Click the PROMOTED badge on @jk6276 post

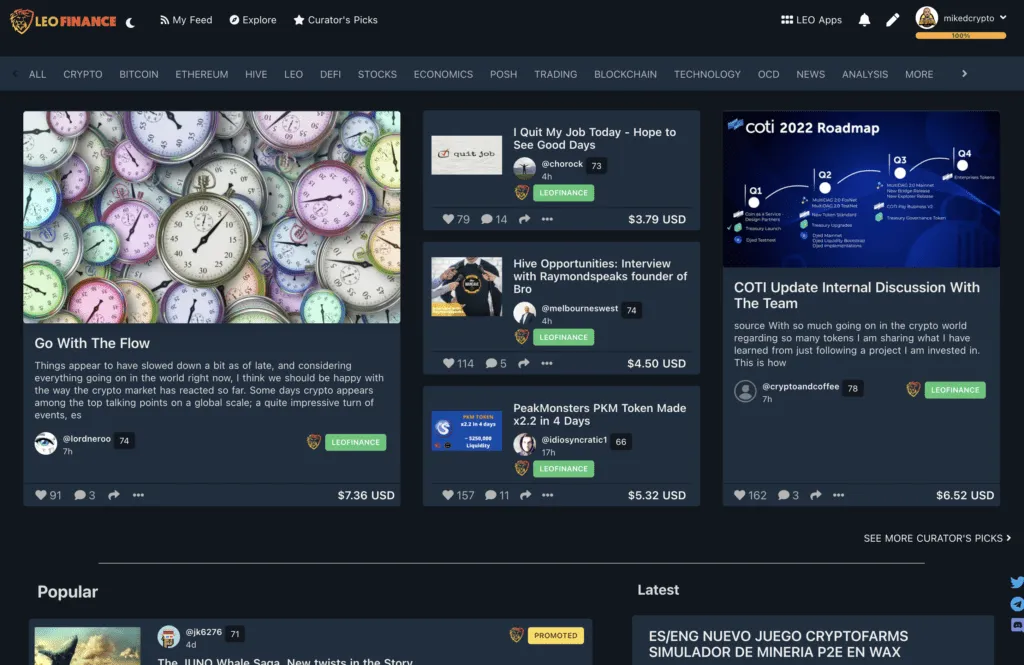pyautogui.click(x=556, y=636)
